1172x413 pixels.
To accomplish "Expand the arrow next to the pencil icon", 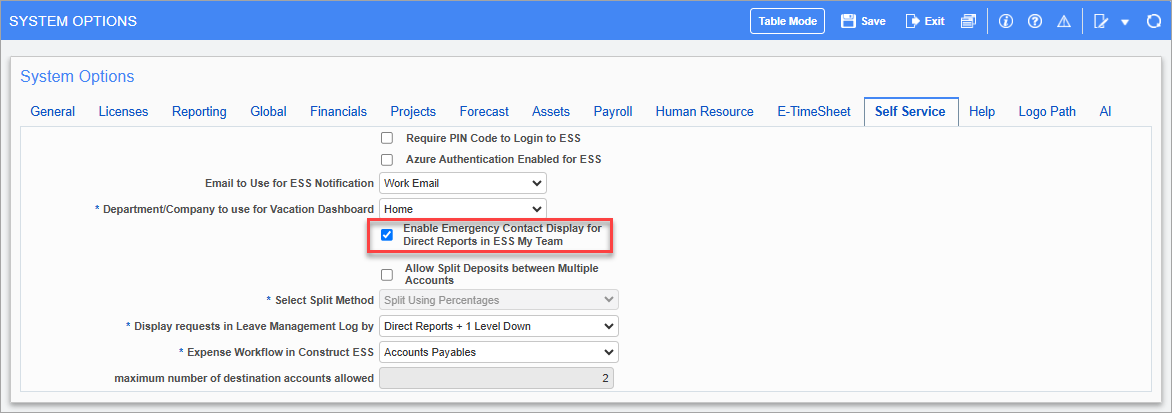I will tap(1125, 22).
